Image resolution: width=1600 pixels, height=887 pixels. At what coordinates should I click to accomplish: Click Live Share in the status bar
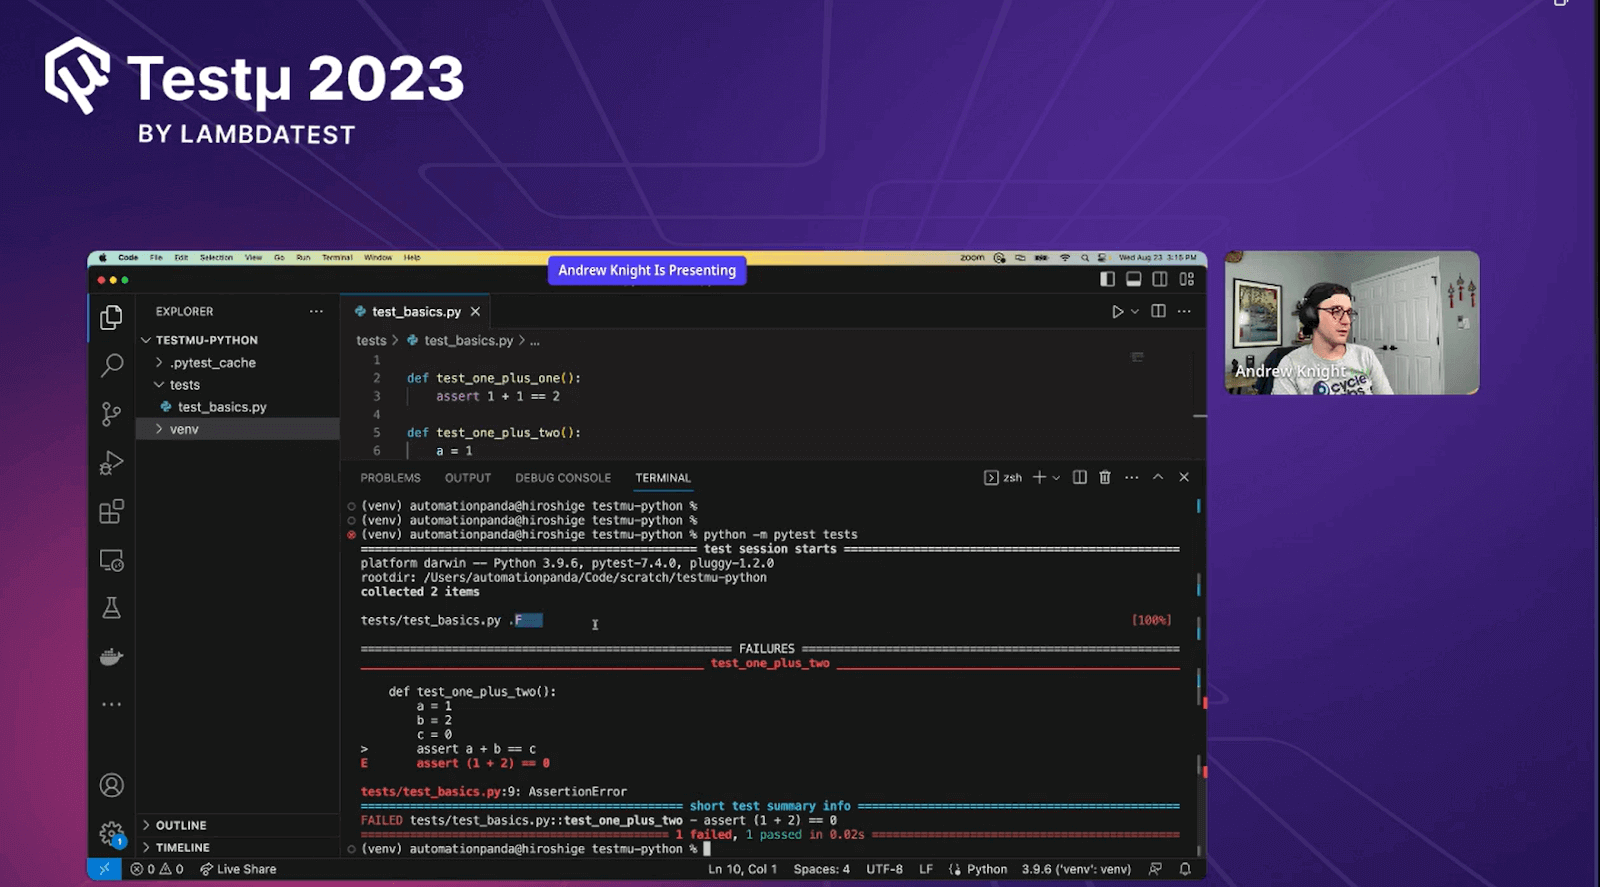tap(238, 869)
